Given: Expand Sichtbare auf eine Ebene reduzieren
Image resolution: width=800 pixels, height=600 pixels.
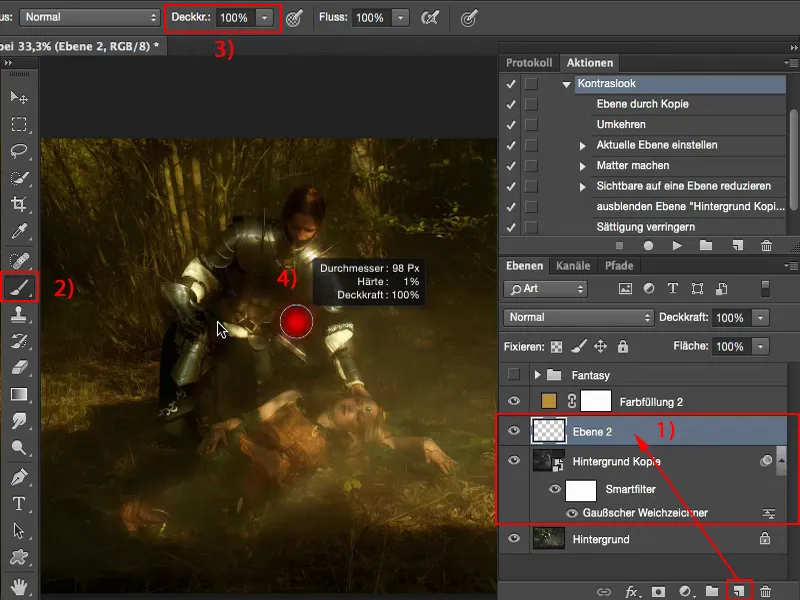Looking at the screenshot, I should pyautogui.click(x=582, y=187).
